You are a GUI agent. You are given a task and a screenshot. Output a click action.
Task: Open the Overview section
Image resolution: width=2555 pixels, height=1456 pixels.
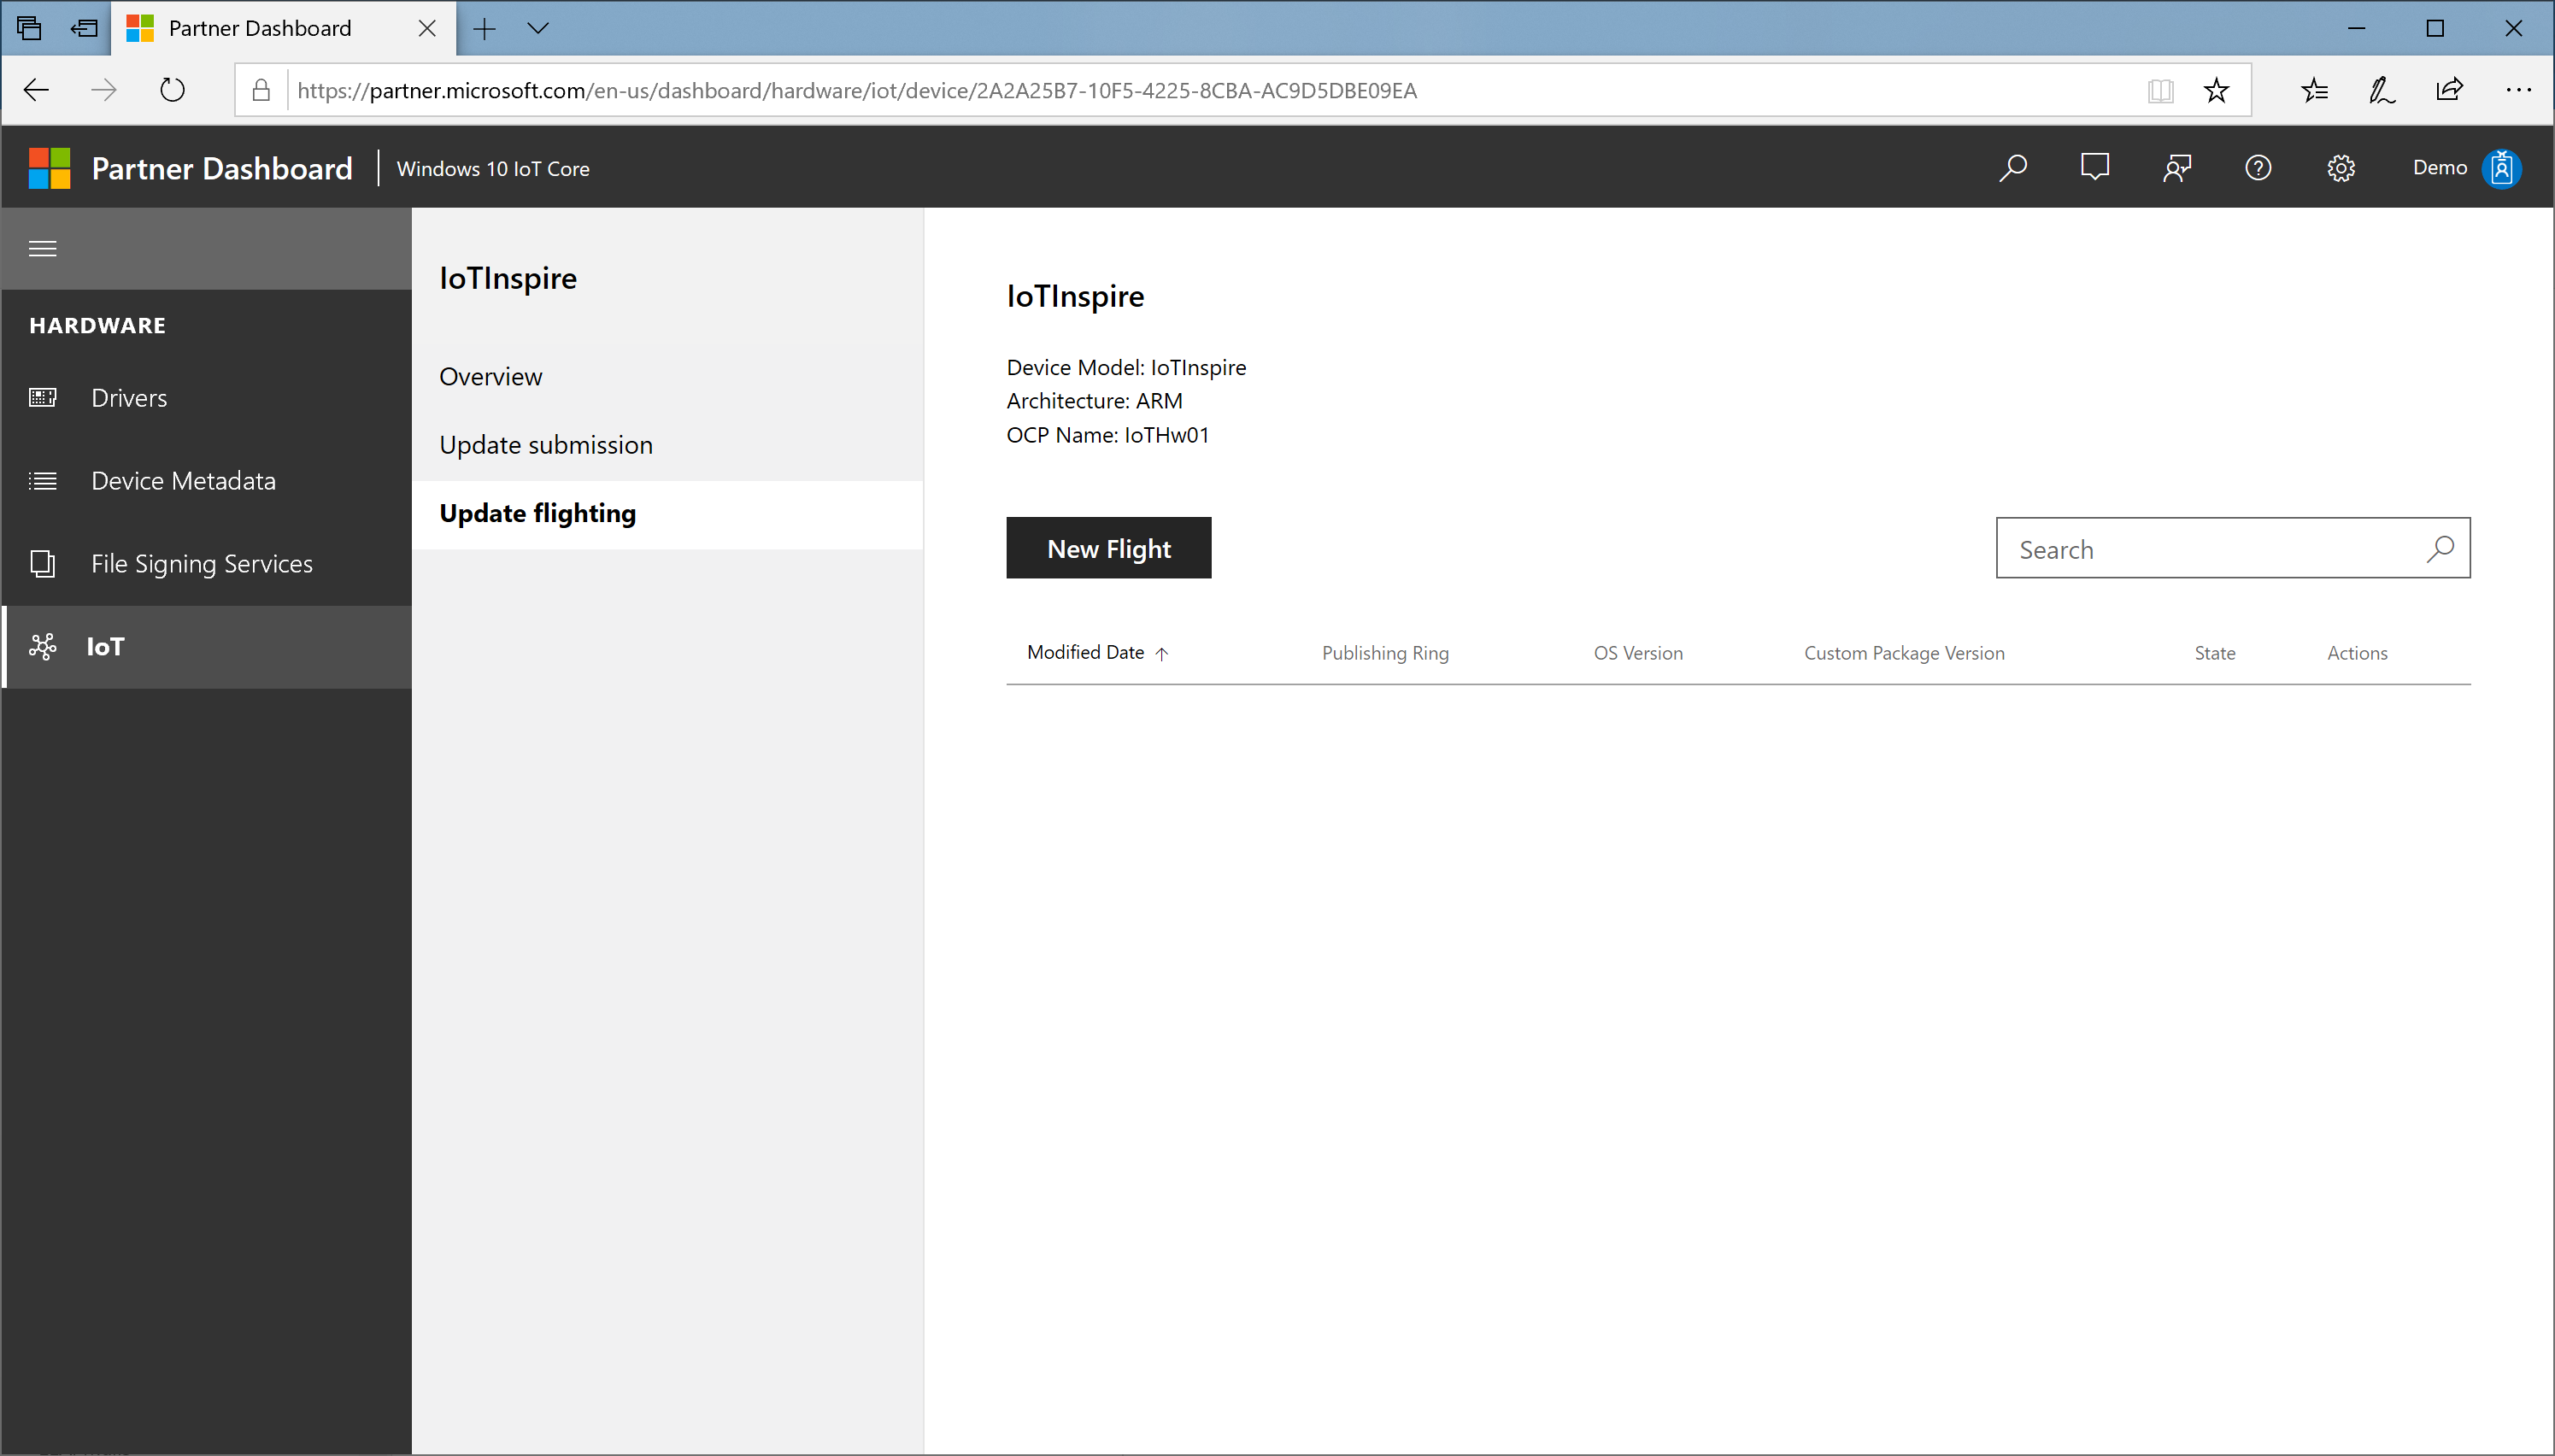[490, 375]
